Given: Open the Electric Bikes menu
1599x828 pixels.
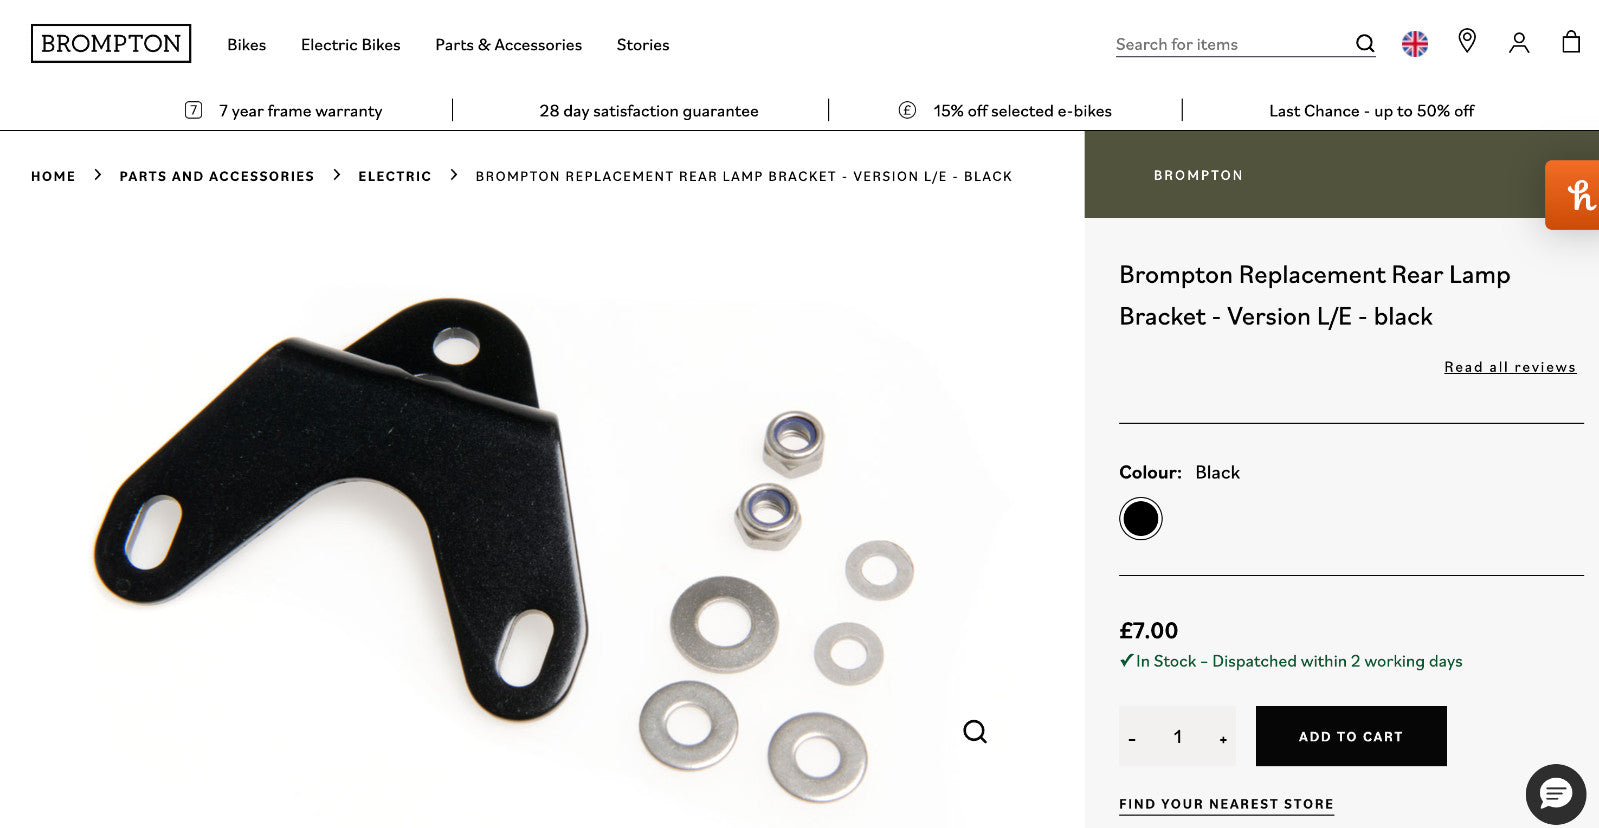Looking at the screenshot, I should coord(350,45).
